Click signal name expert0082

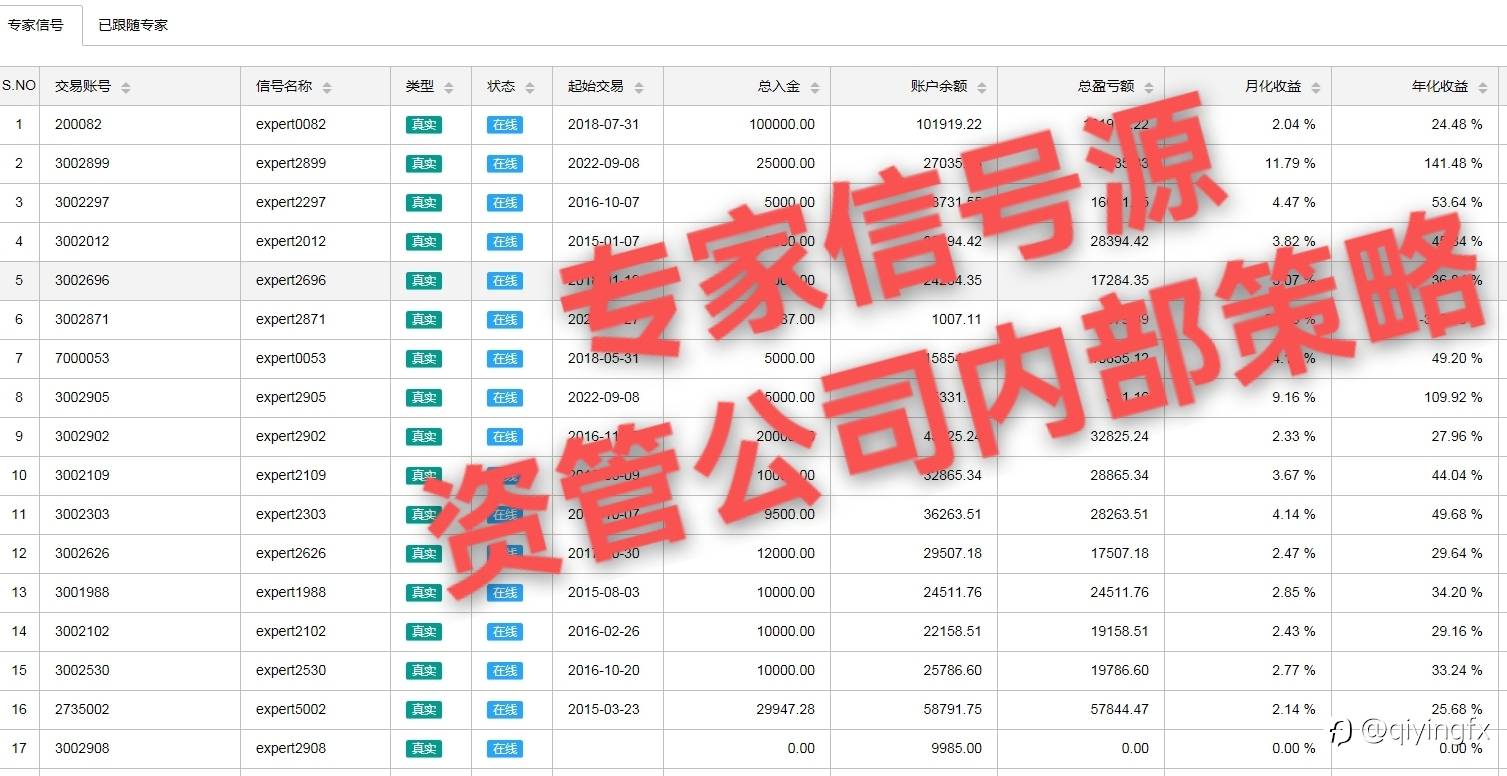[x=291, y=125]
